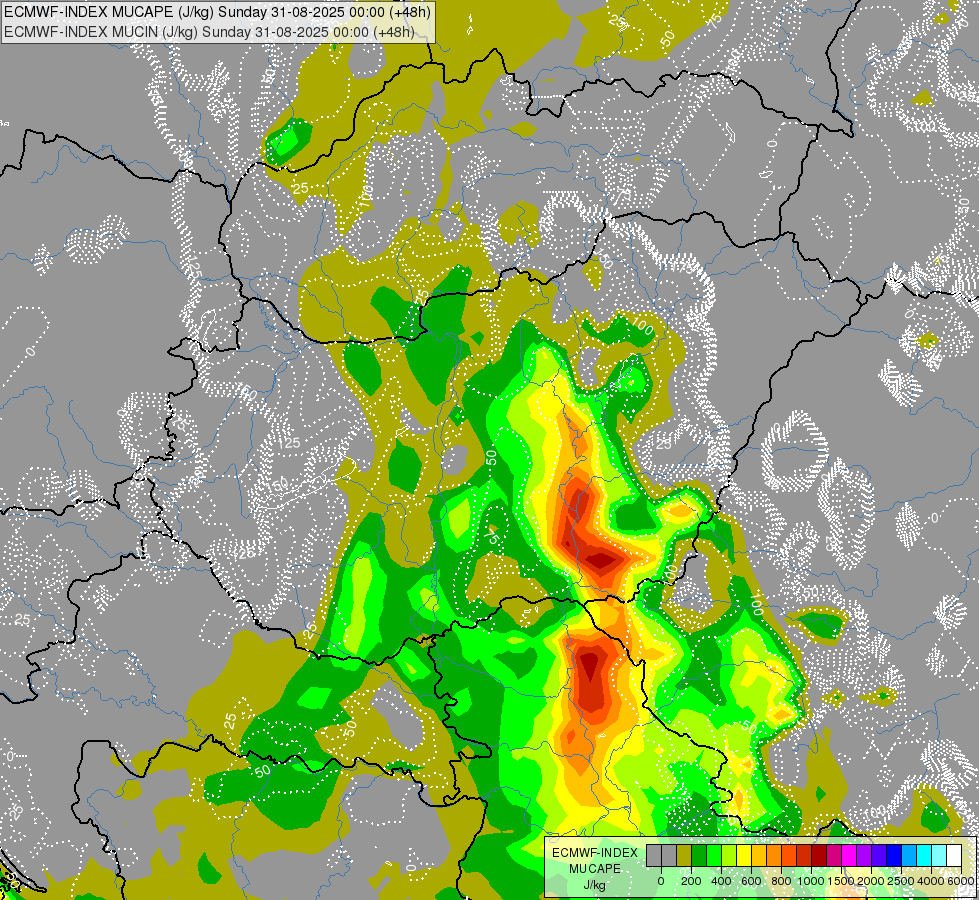The height and width of the screenshot is (900, 979).
Task: Click the '4000' legend scale value
Action: pyautogui.click(x=931, y=881)
